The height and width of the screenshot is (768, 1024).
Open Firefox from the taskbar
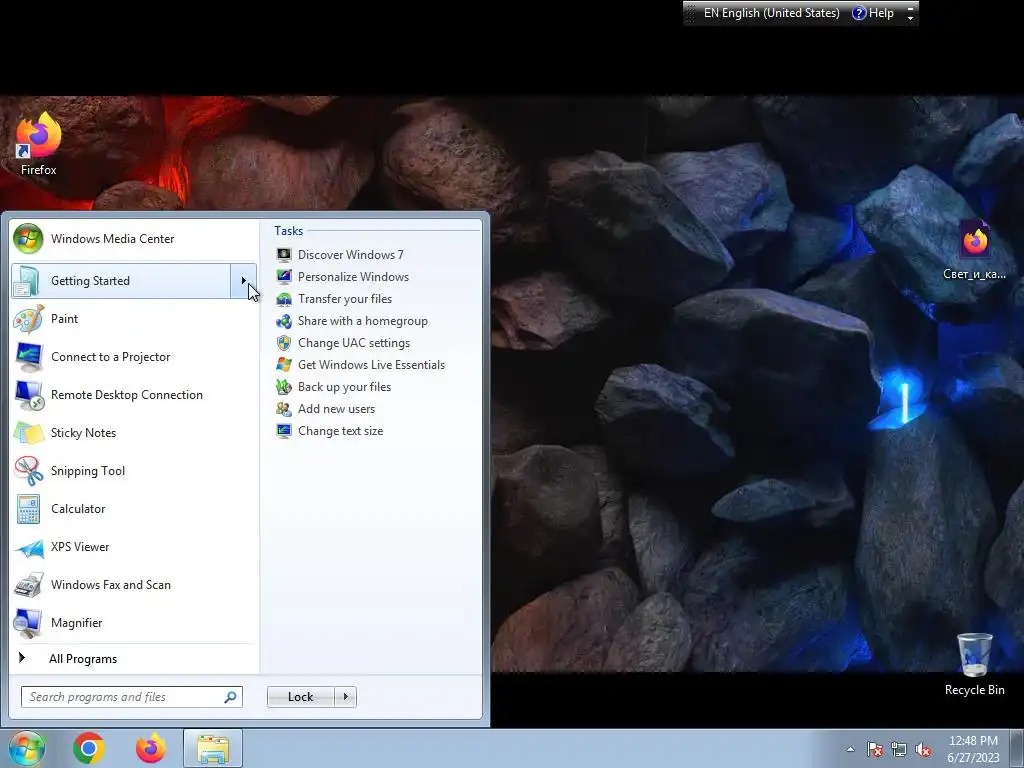[151, 748]
